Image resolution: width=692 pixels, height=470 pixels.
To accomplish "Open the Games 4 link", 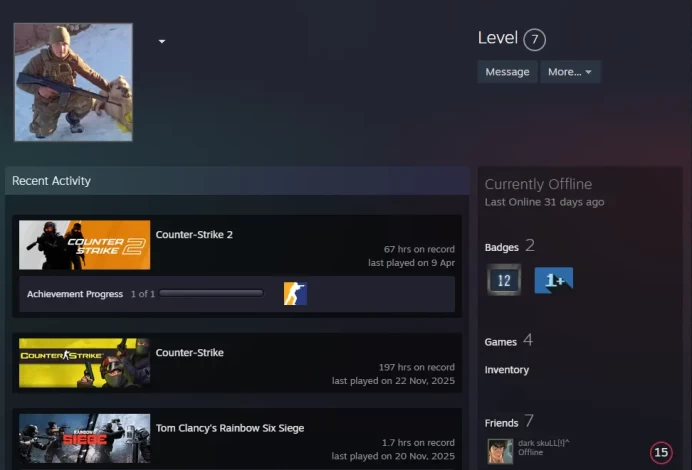I will 508,341.
